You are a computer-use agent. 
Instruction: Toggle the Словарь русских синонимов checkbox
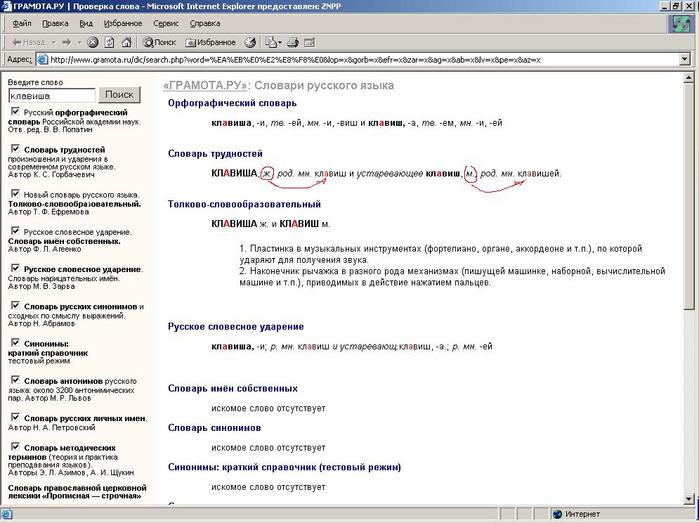[15, 305]
